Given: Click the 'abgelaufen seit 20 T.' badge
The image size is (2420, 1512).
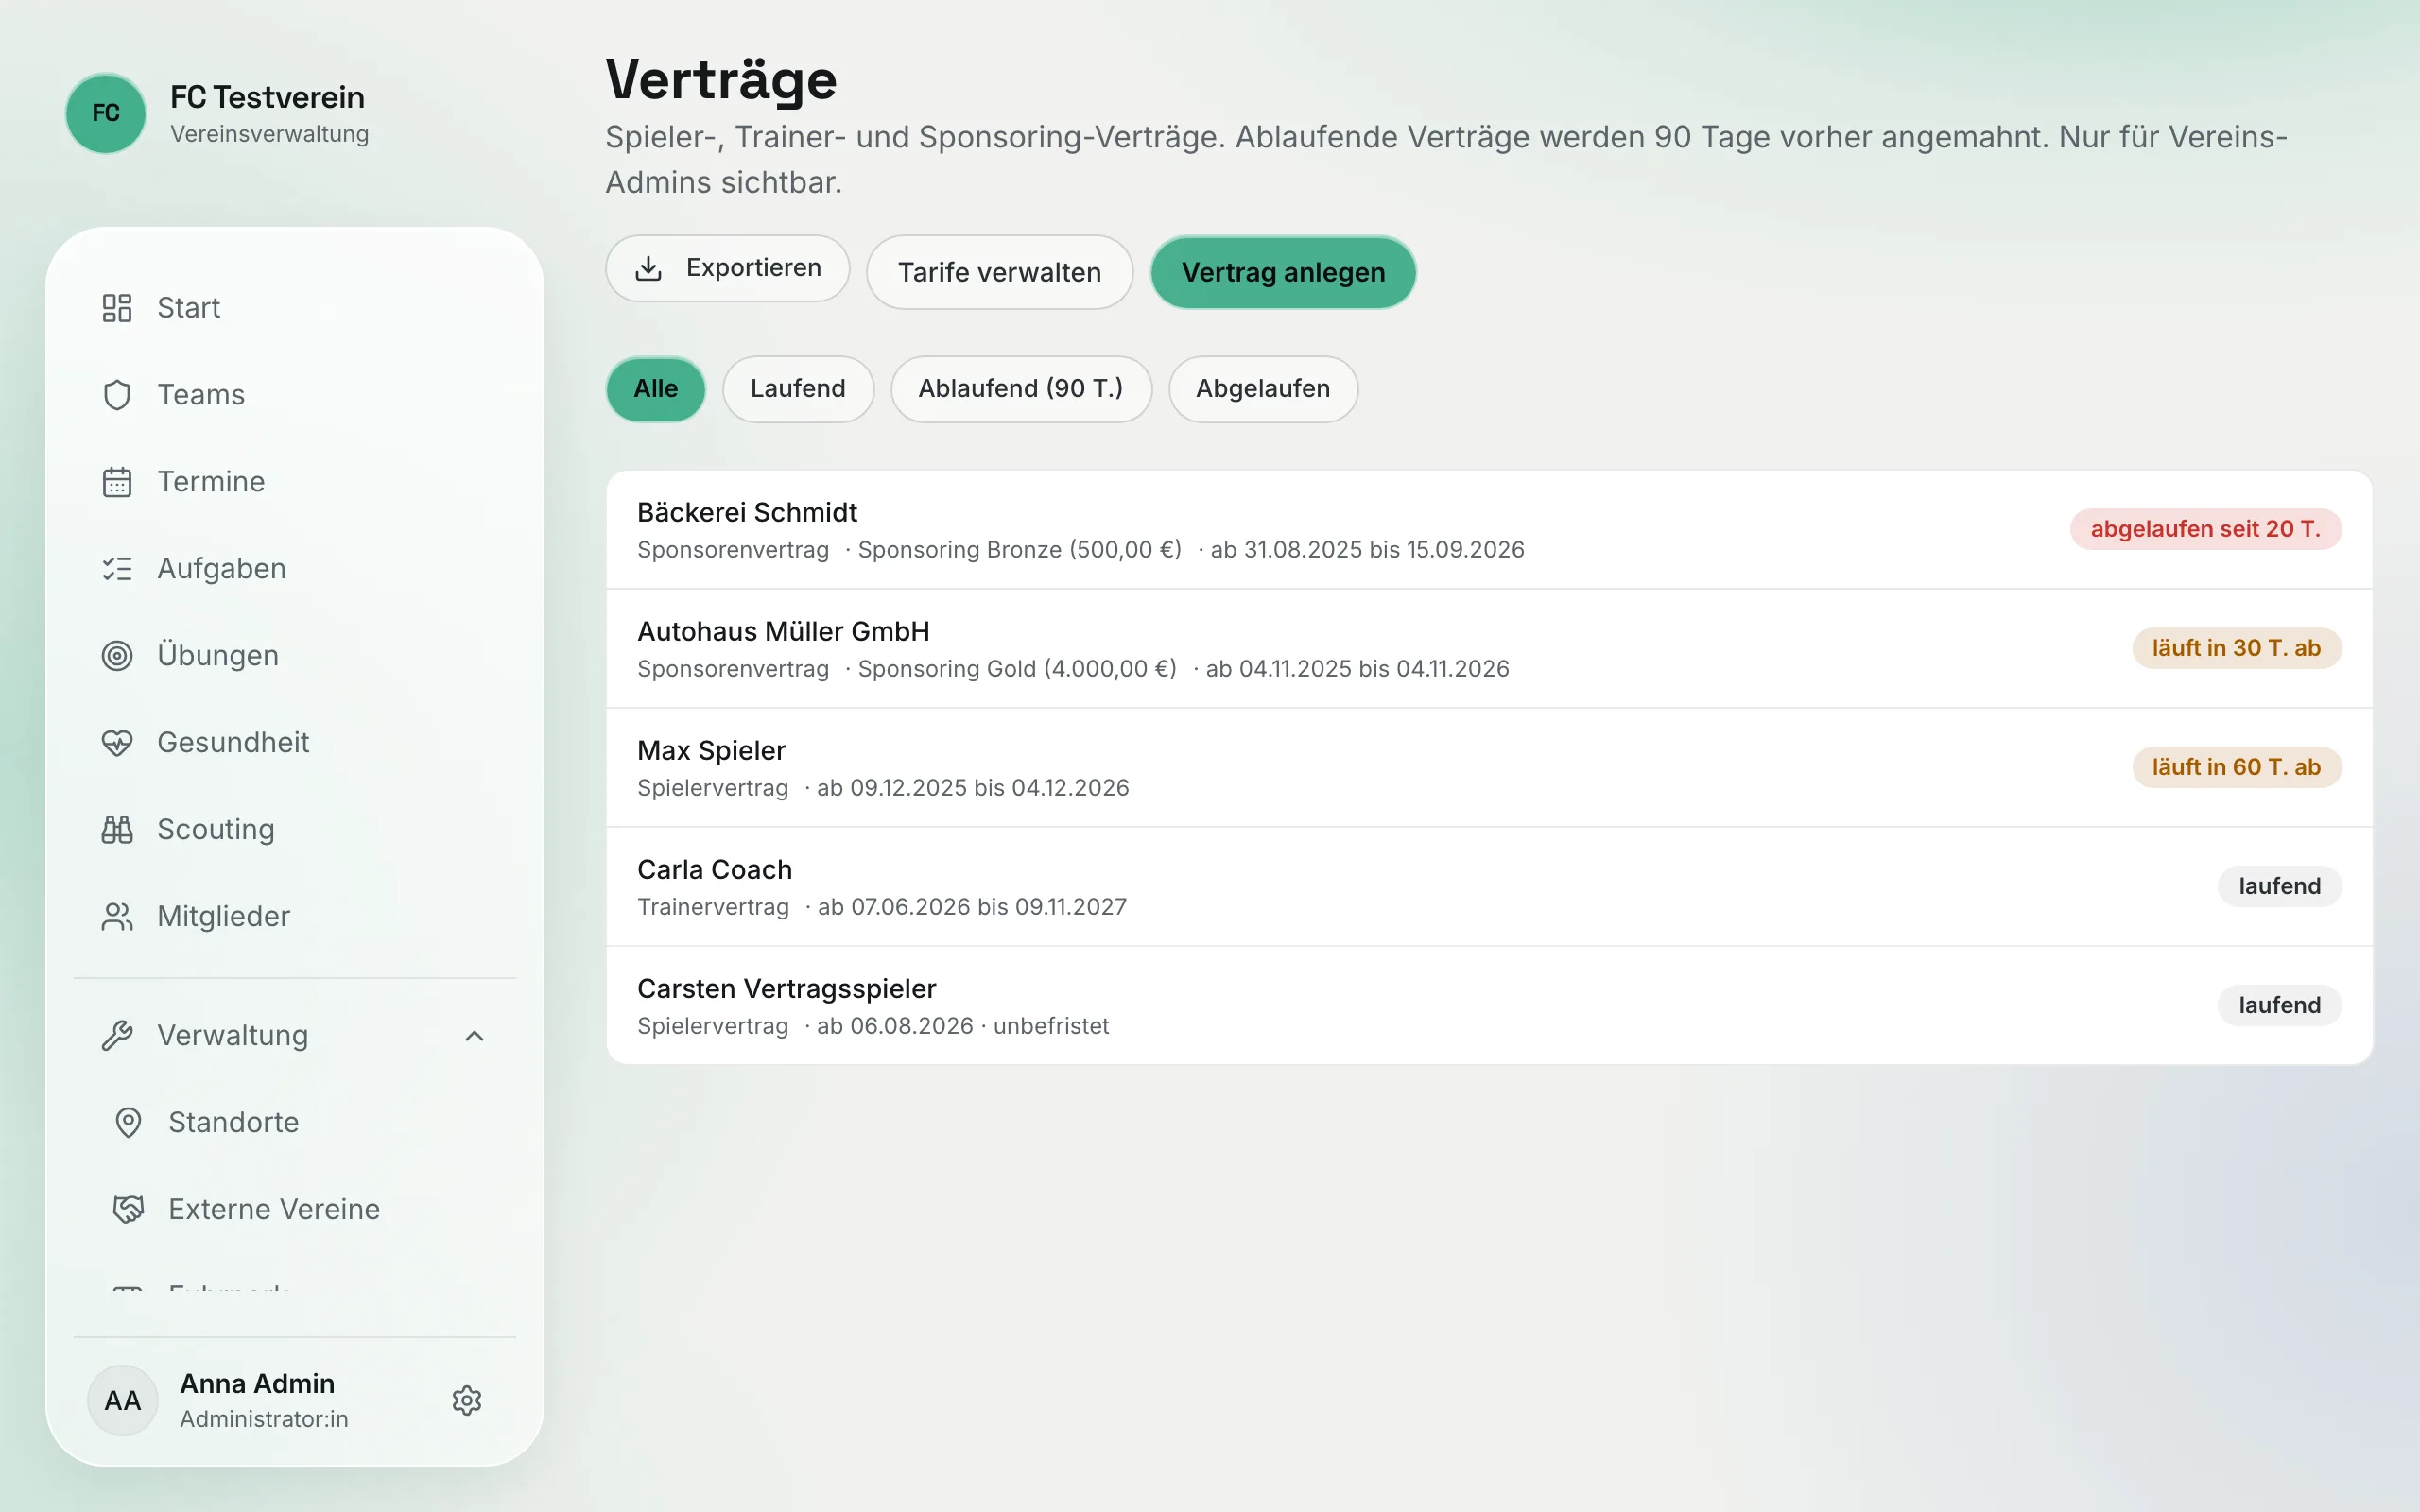Looking at the screenshot, I should pyautogui.click(x=2205, y=529).
